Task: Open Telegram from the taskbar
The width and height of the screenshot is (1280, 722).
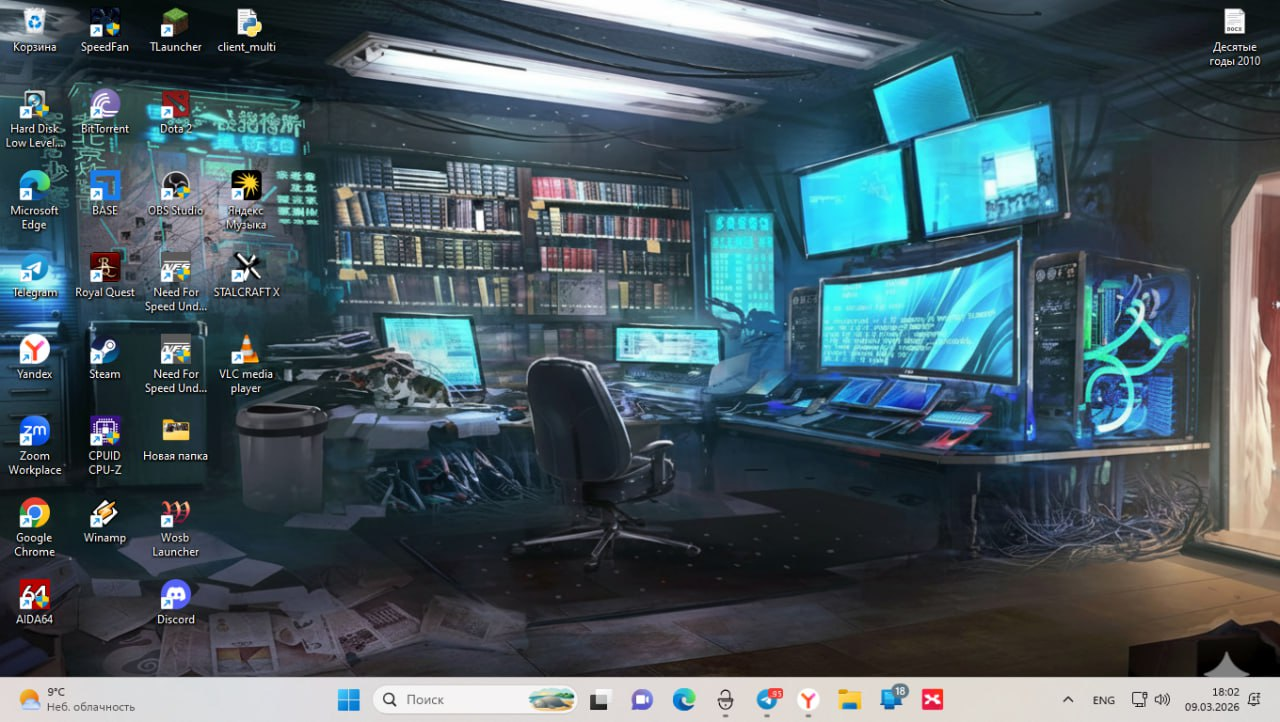Action: [x=767, y=700]
